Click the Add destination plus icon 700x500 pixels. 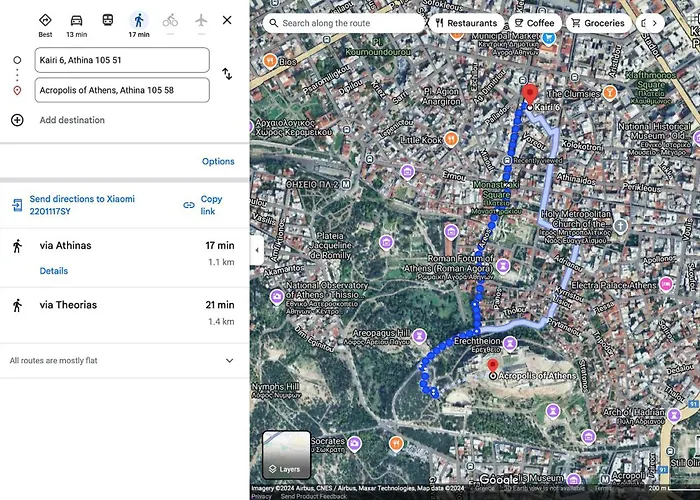[17, 120]
